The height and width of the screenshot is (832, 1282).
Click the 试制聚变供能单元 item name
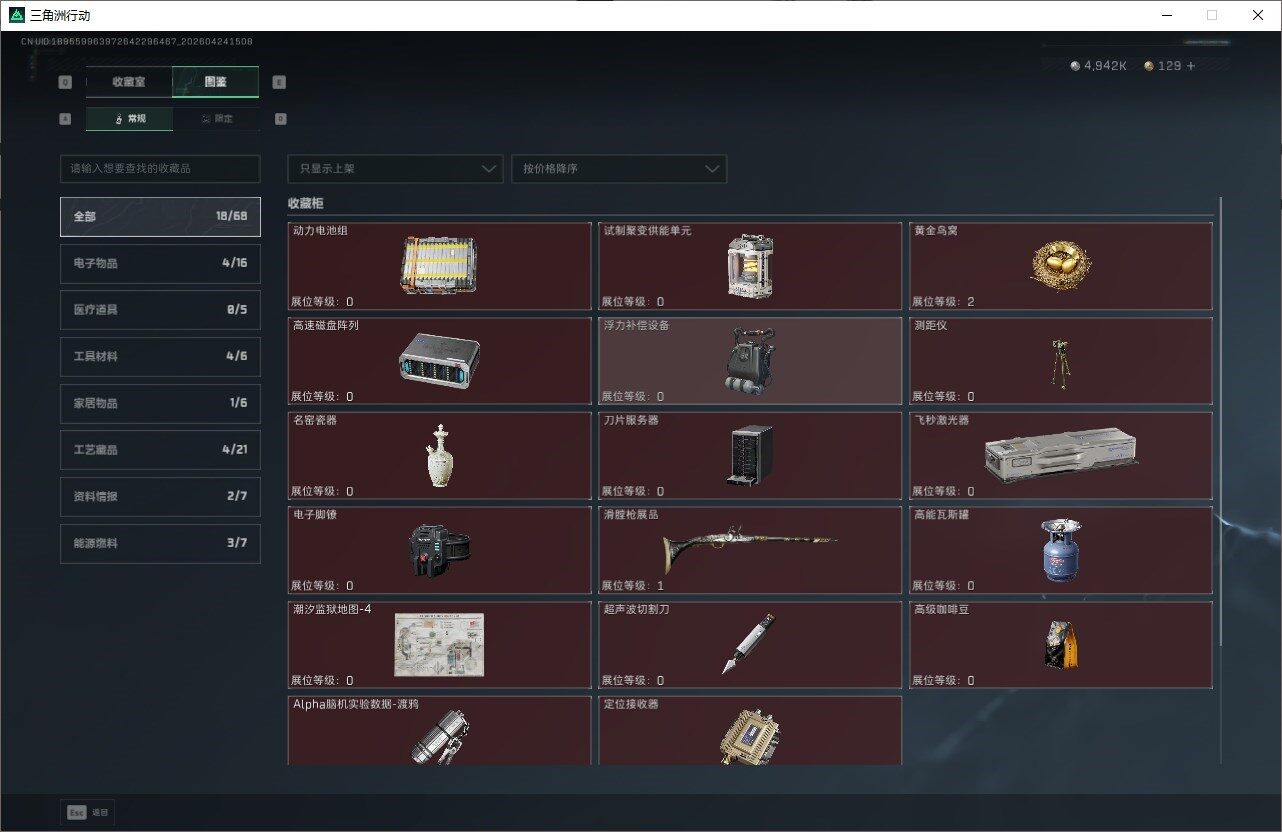(647, 231)
